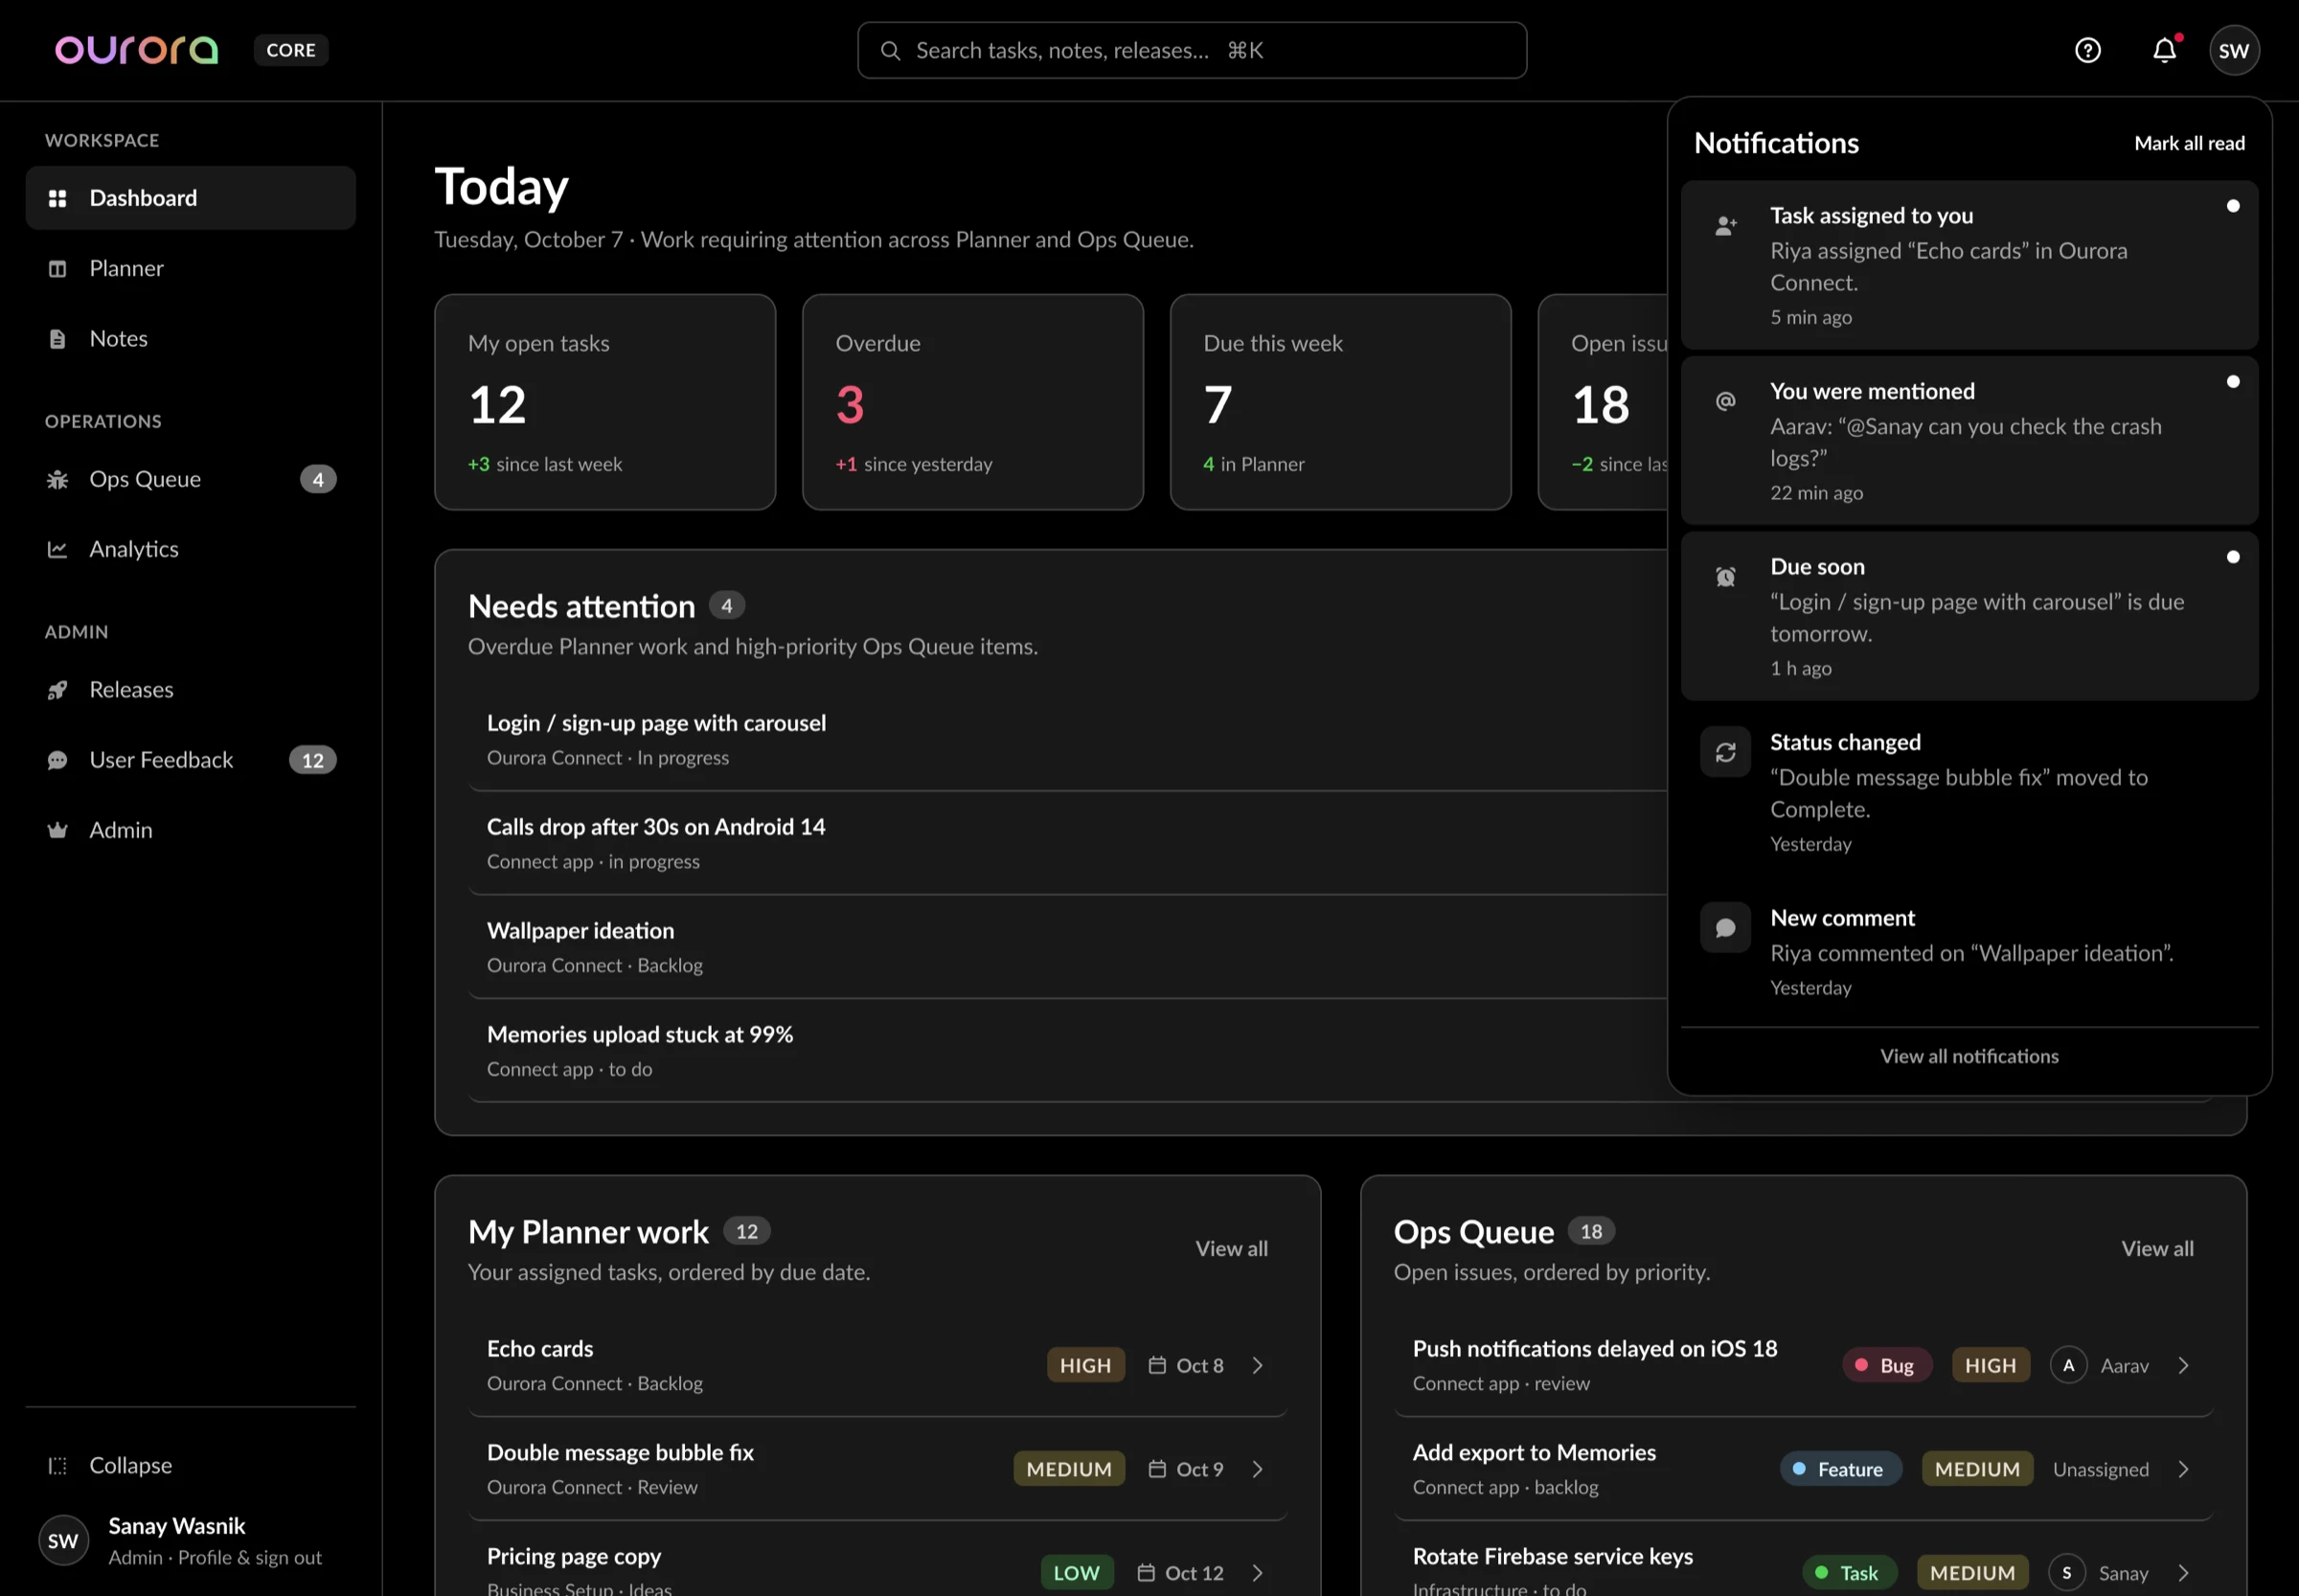Click the Ourora logo
The height and width of the screenshot is (1596, 2299).
[136, 50]
